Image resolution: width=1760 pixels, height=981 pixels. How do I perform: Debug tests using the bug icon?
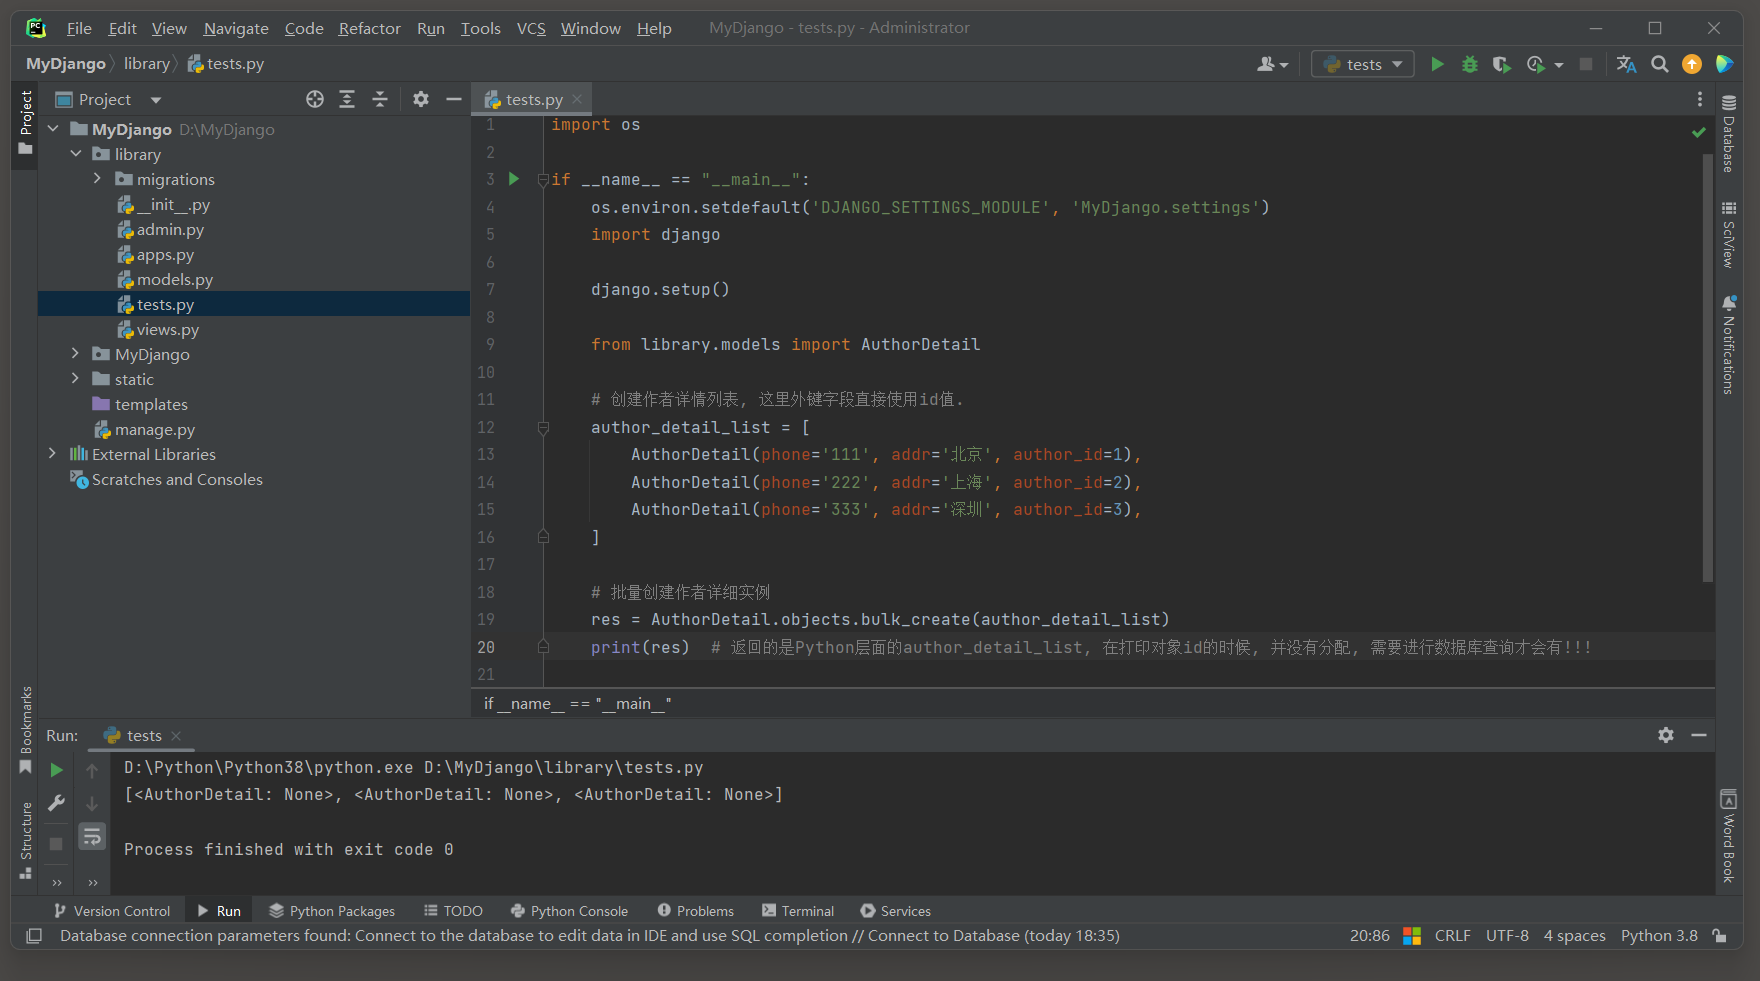[x=1469, y=64]
